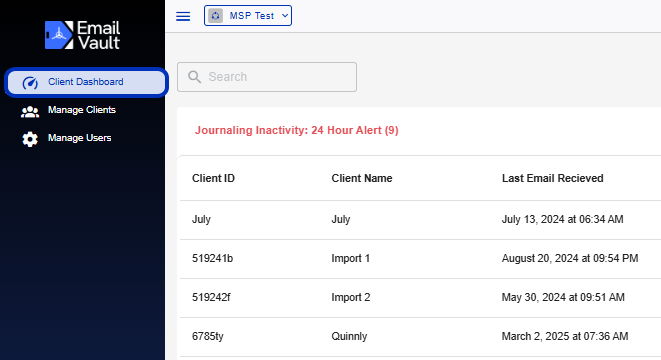This screenshot has width=661, height=360.
Task: Go to Manage Clients
Action: (x=81, y=110)
